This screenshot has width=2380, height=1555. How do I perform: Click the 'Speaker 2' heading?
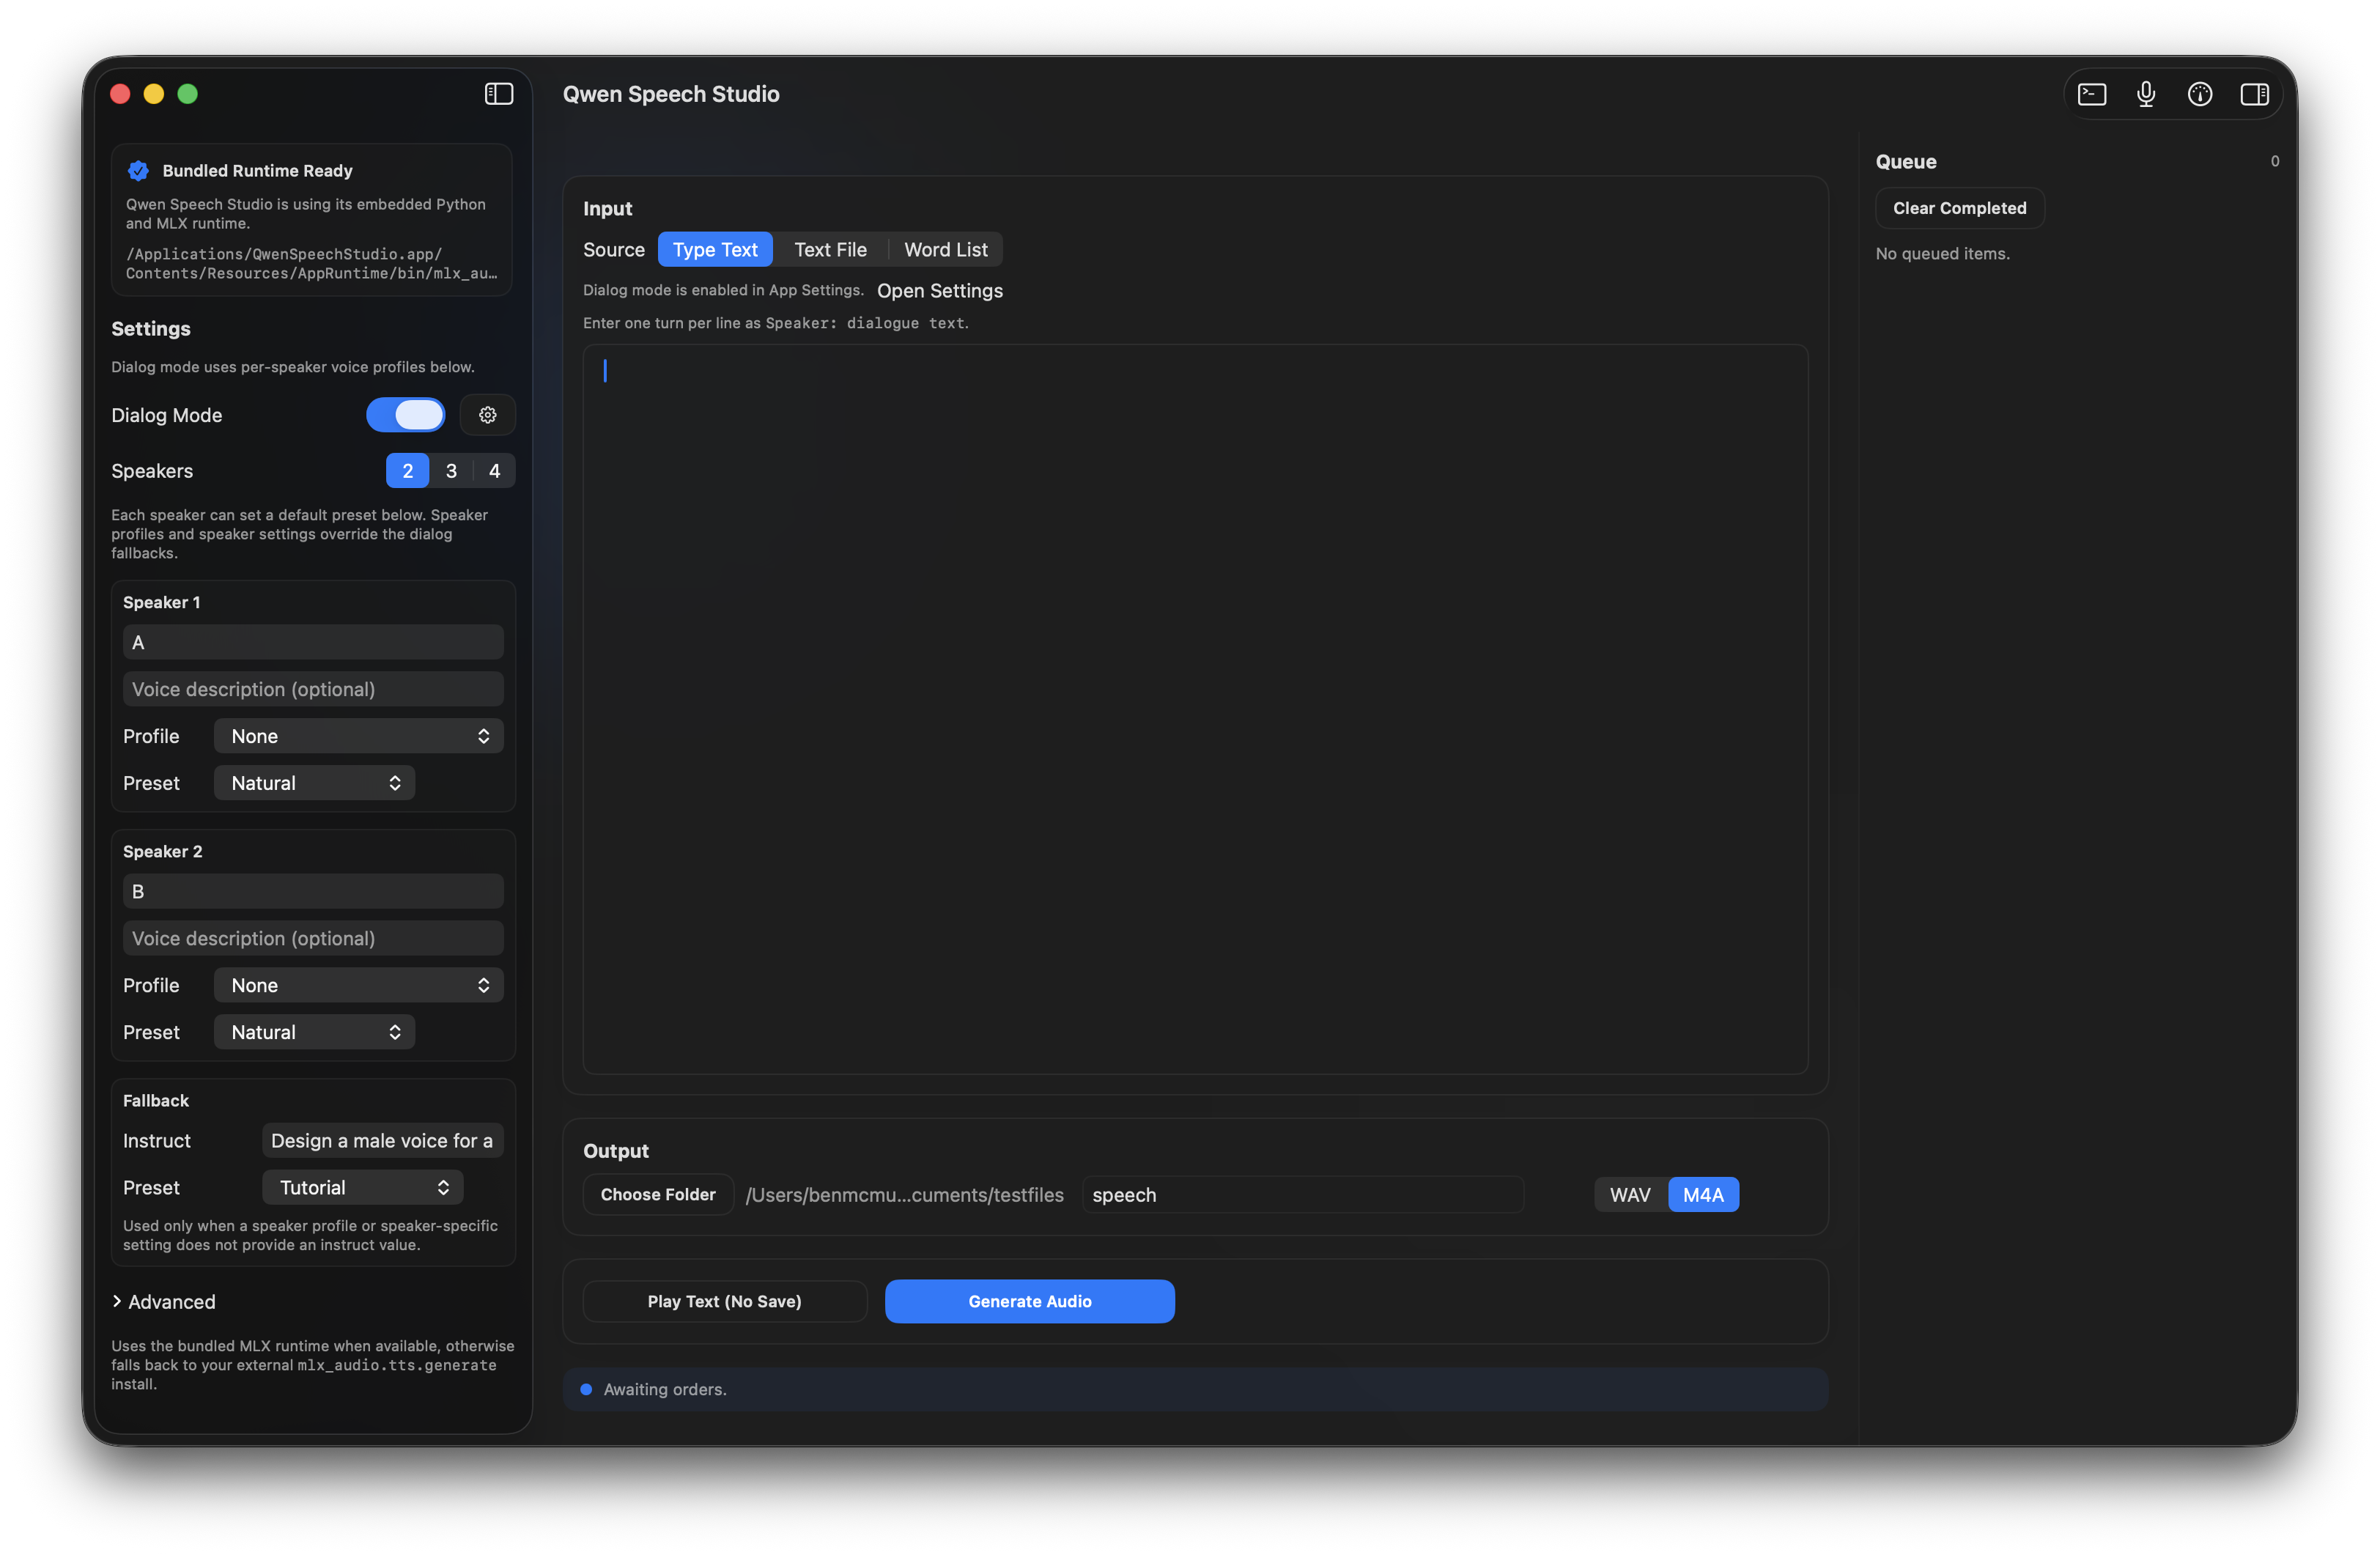click(162, 851)
